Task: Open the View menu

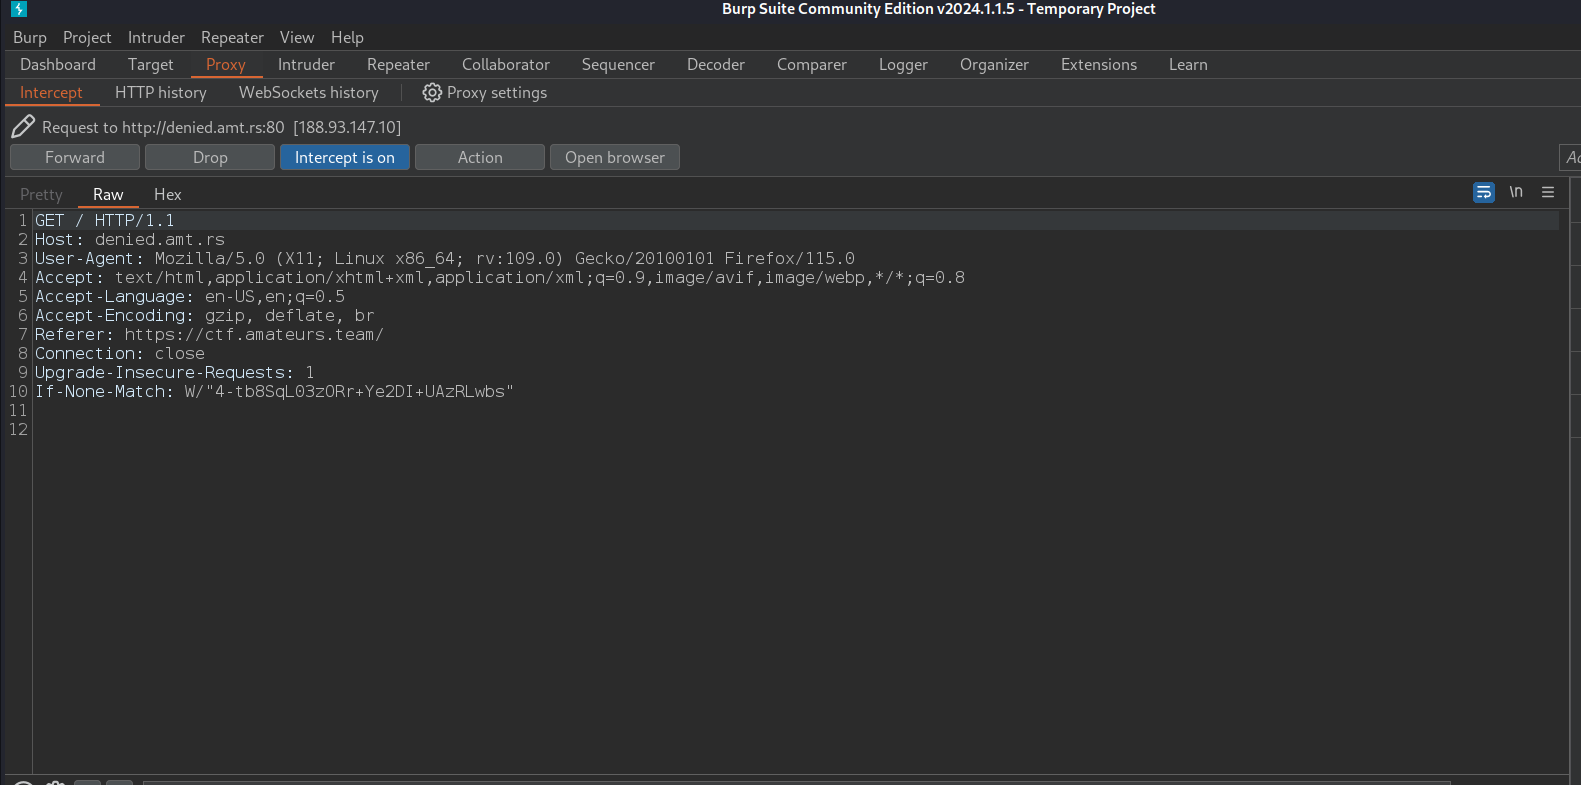Action: coord(297,37)
